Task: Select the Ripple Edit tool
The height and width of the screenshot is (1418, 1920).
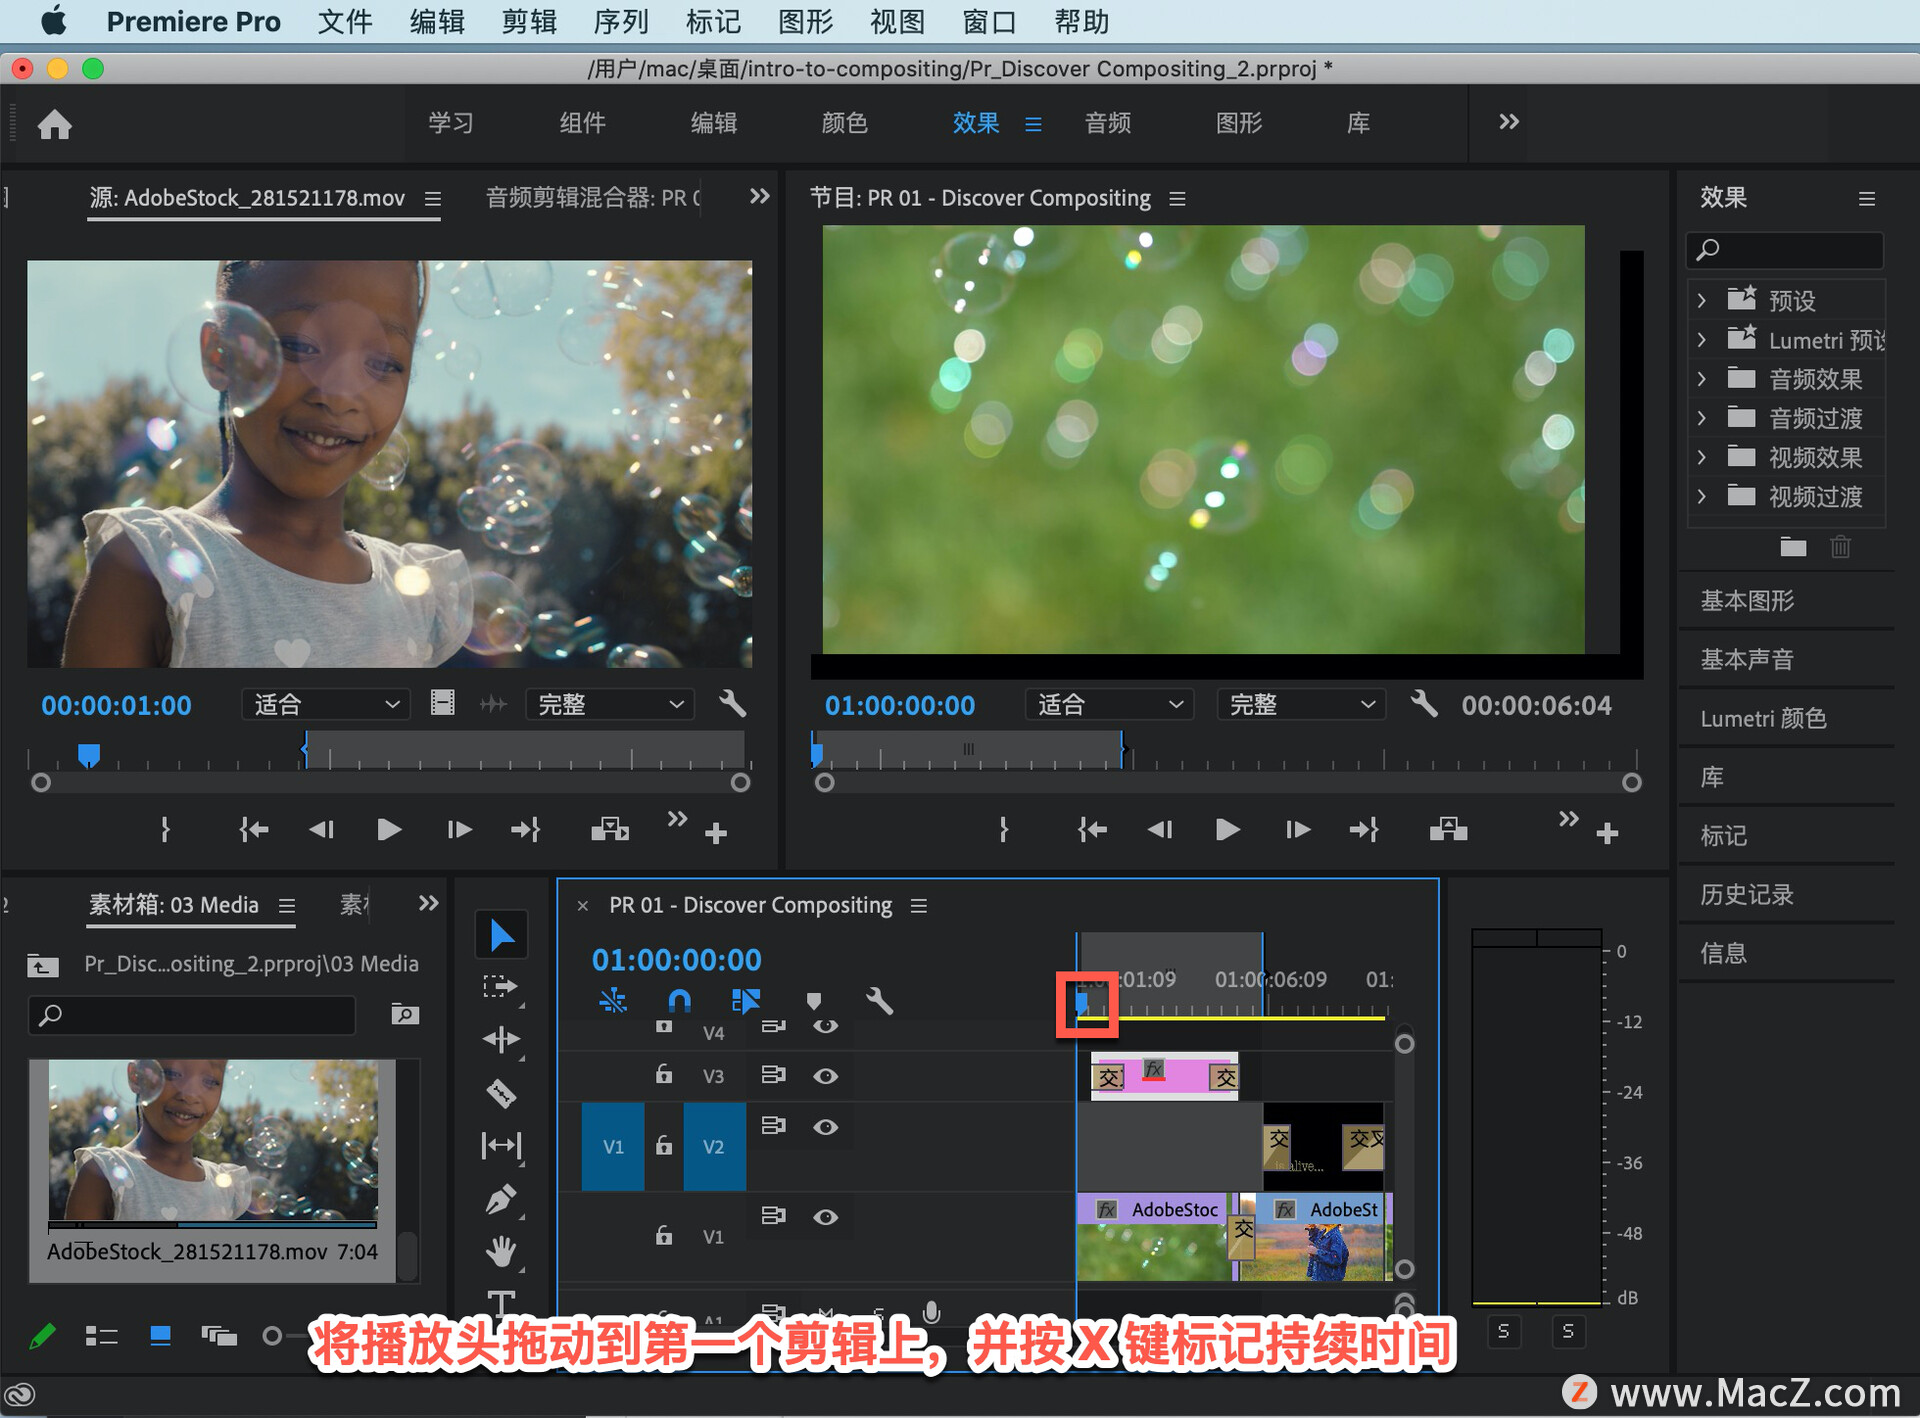Action: [x=501, y=1040]
